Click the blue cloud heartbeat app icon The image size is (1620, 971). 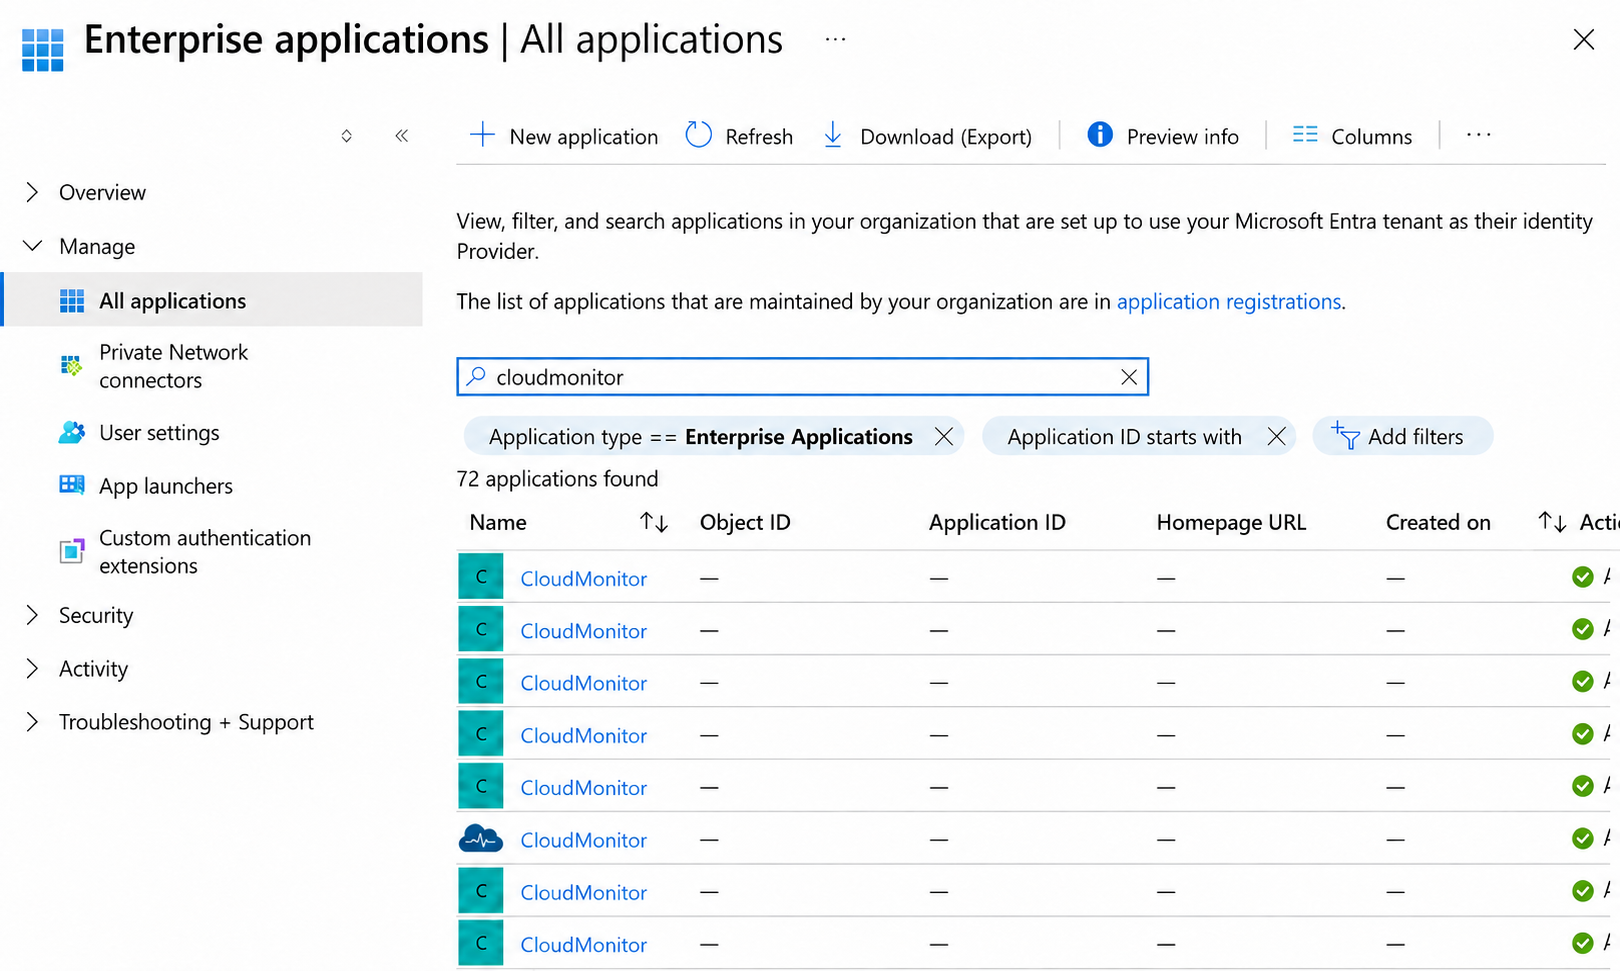click(481, 839)
